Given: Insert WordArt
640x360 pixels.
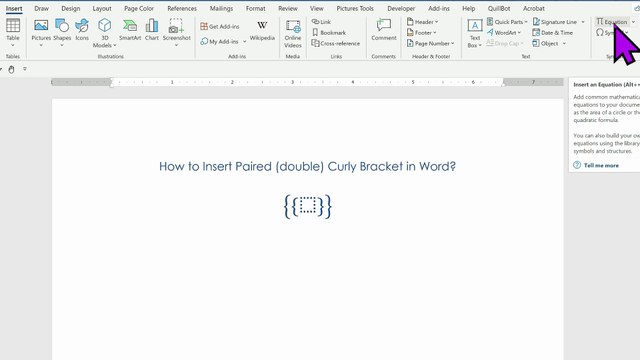Looking at the screenshot, I should [x=504, y=32].
